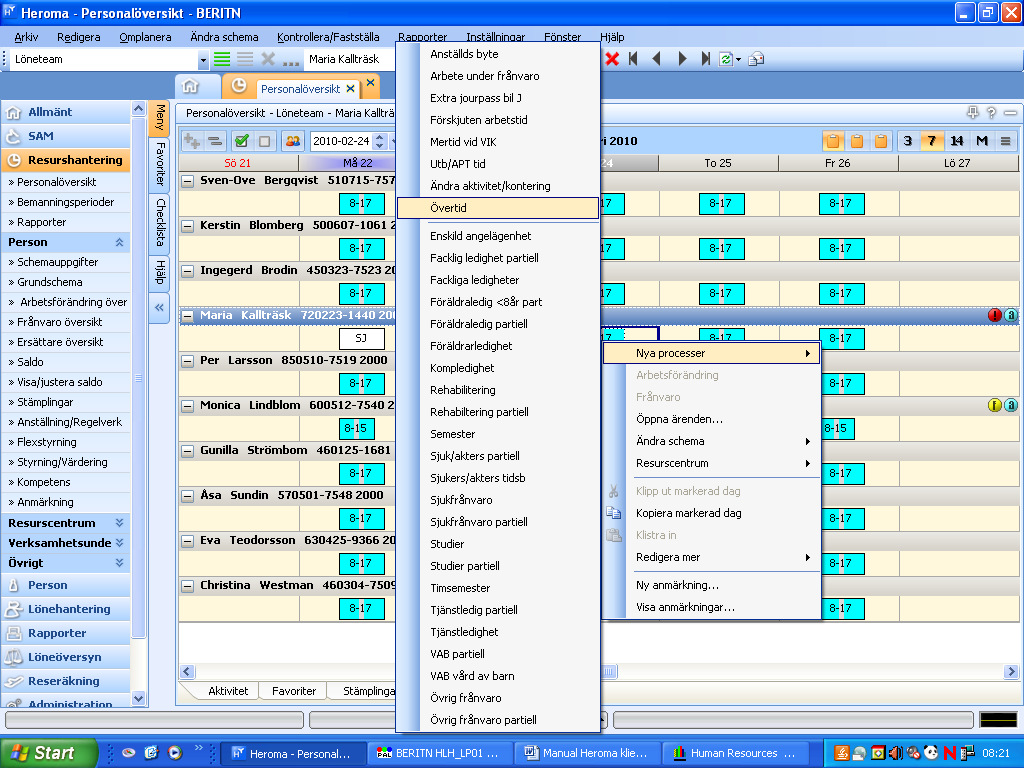The width and height of the screenshot is (1024, 768).
Task: Open the Löneteam dropdown
Action: [x=203, y=59]
